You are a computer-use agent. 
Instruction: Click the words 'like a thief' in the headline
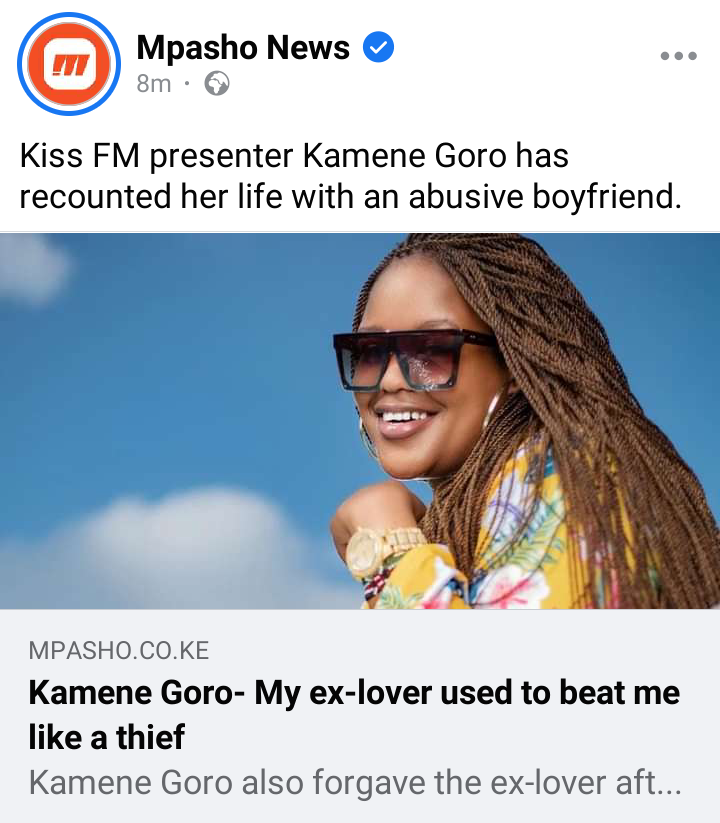click(x=107, y=737)
